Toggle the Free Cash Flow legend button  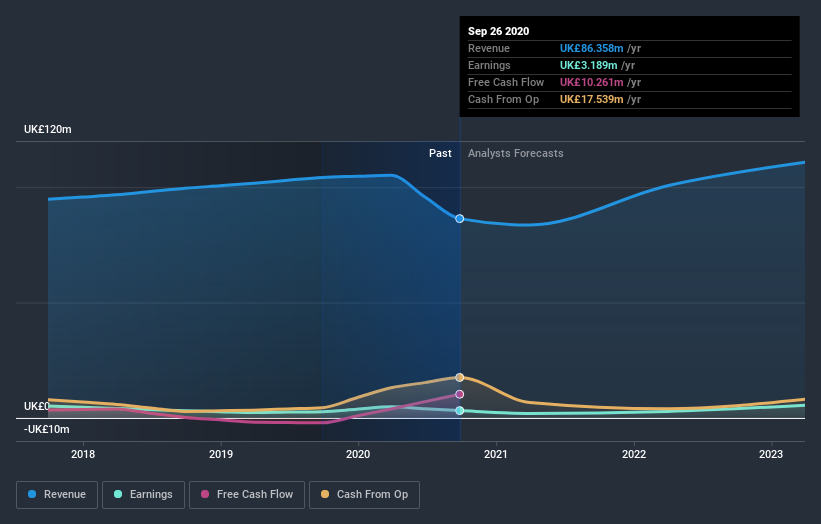tap(247, 495)
